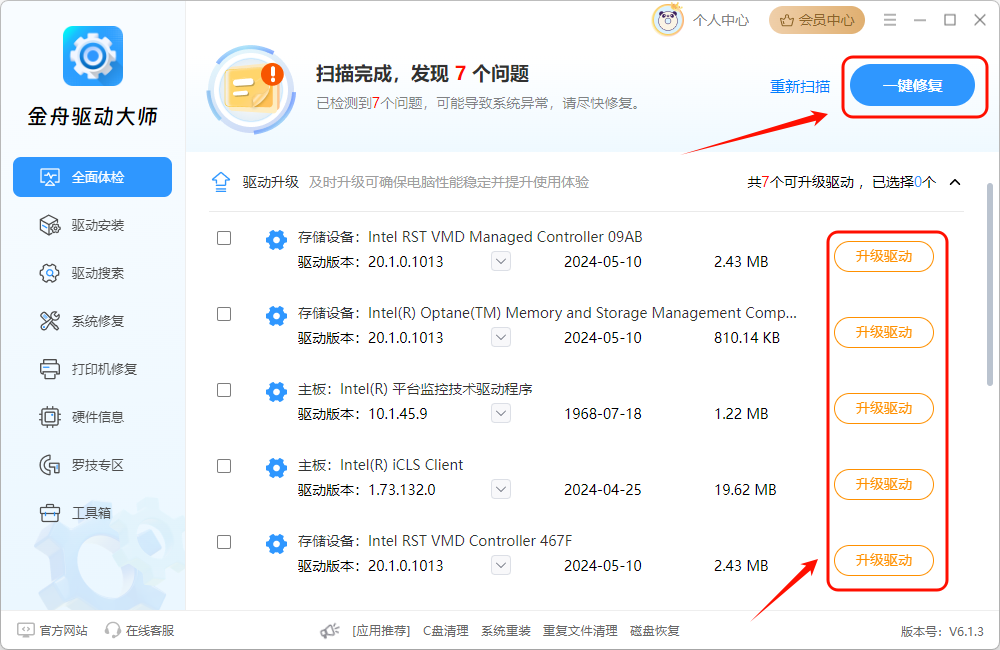Open the hamburger main menu in title bar
The height and width of the screenshot is (650, 1000).
890,20
